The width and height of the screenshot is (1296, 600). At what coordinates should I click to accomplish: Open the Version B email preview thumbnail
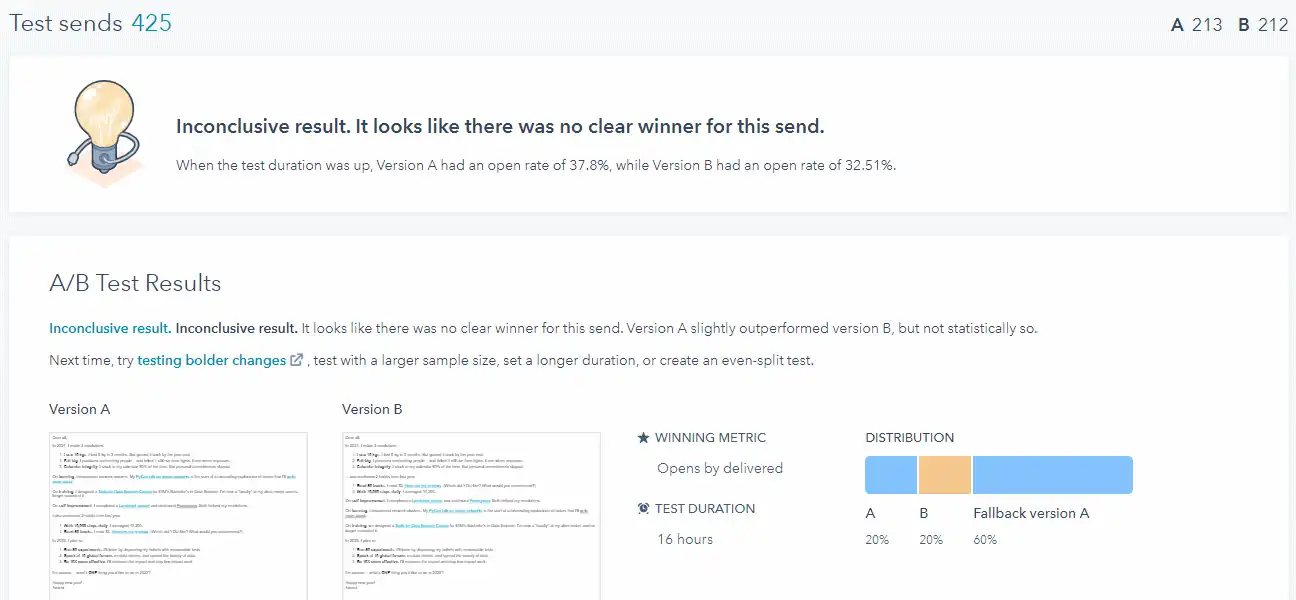tap(471, 515)
